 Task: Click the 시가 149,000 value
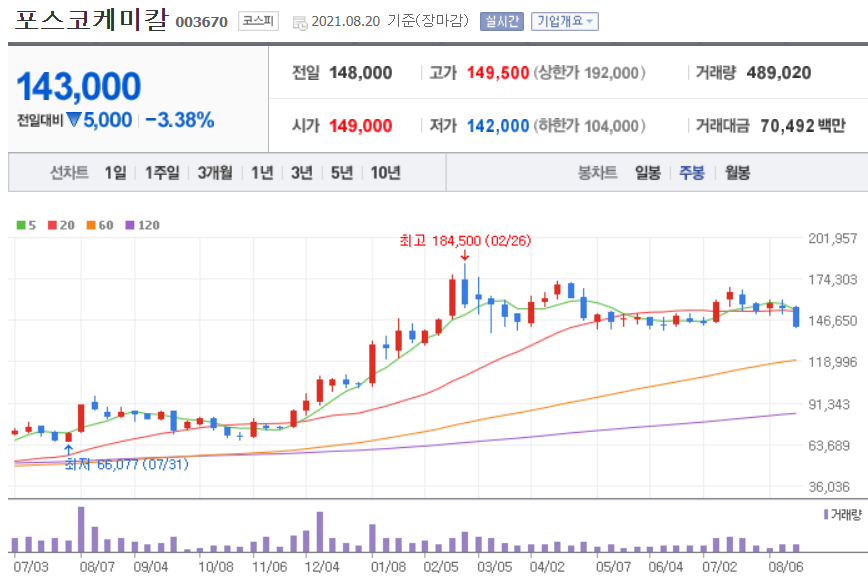point(360,126)
